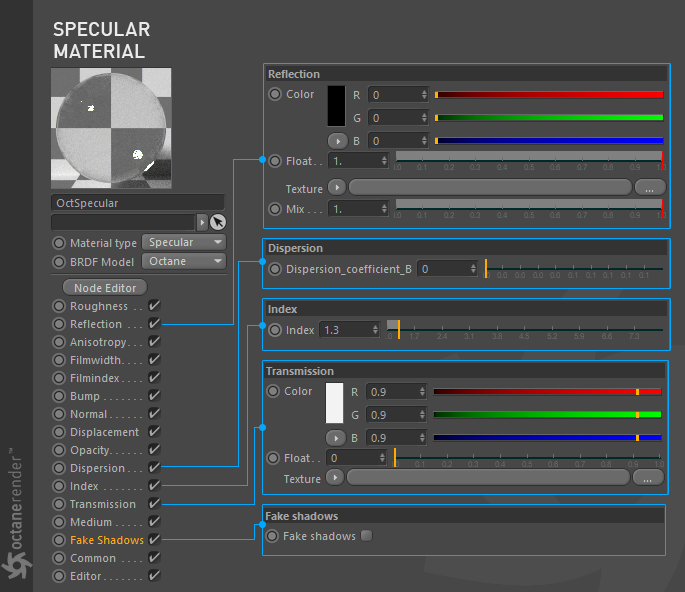Select the Fake Shadows channel tab
This screenshot has width=685, height=592.
click(107, 540)
